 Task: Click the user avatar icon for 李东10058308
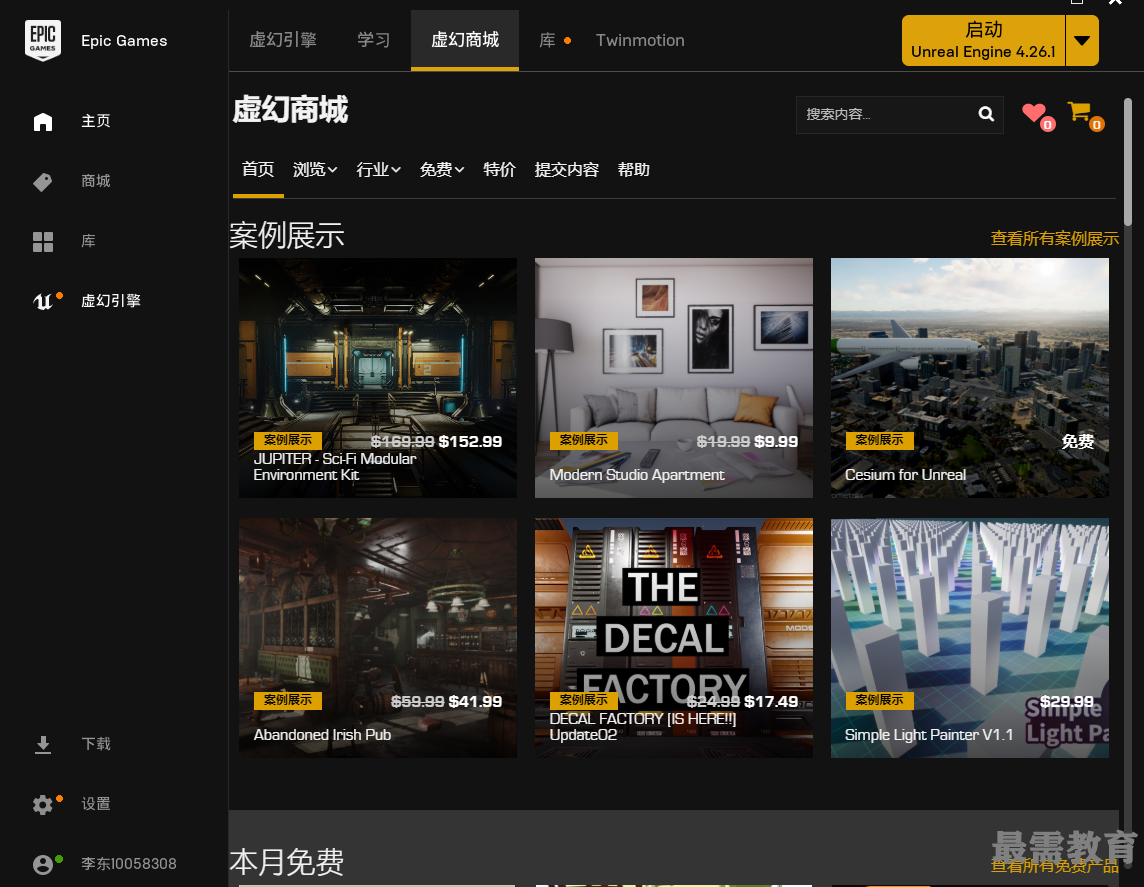coord(43,864)
